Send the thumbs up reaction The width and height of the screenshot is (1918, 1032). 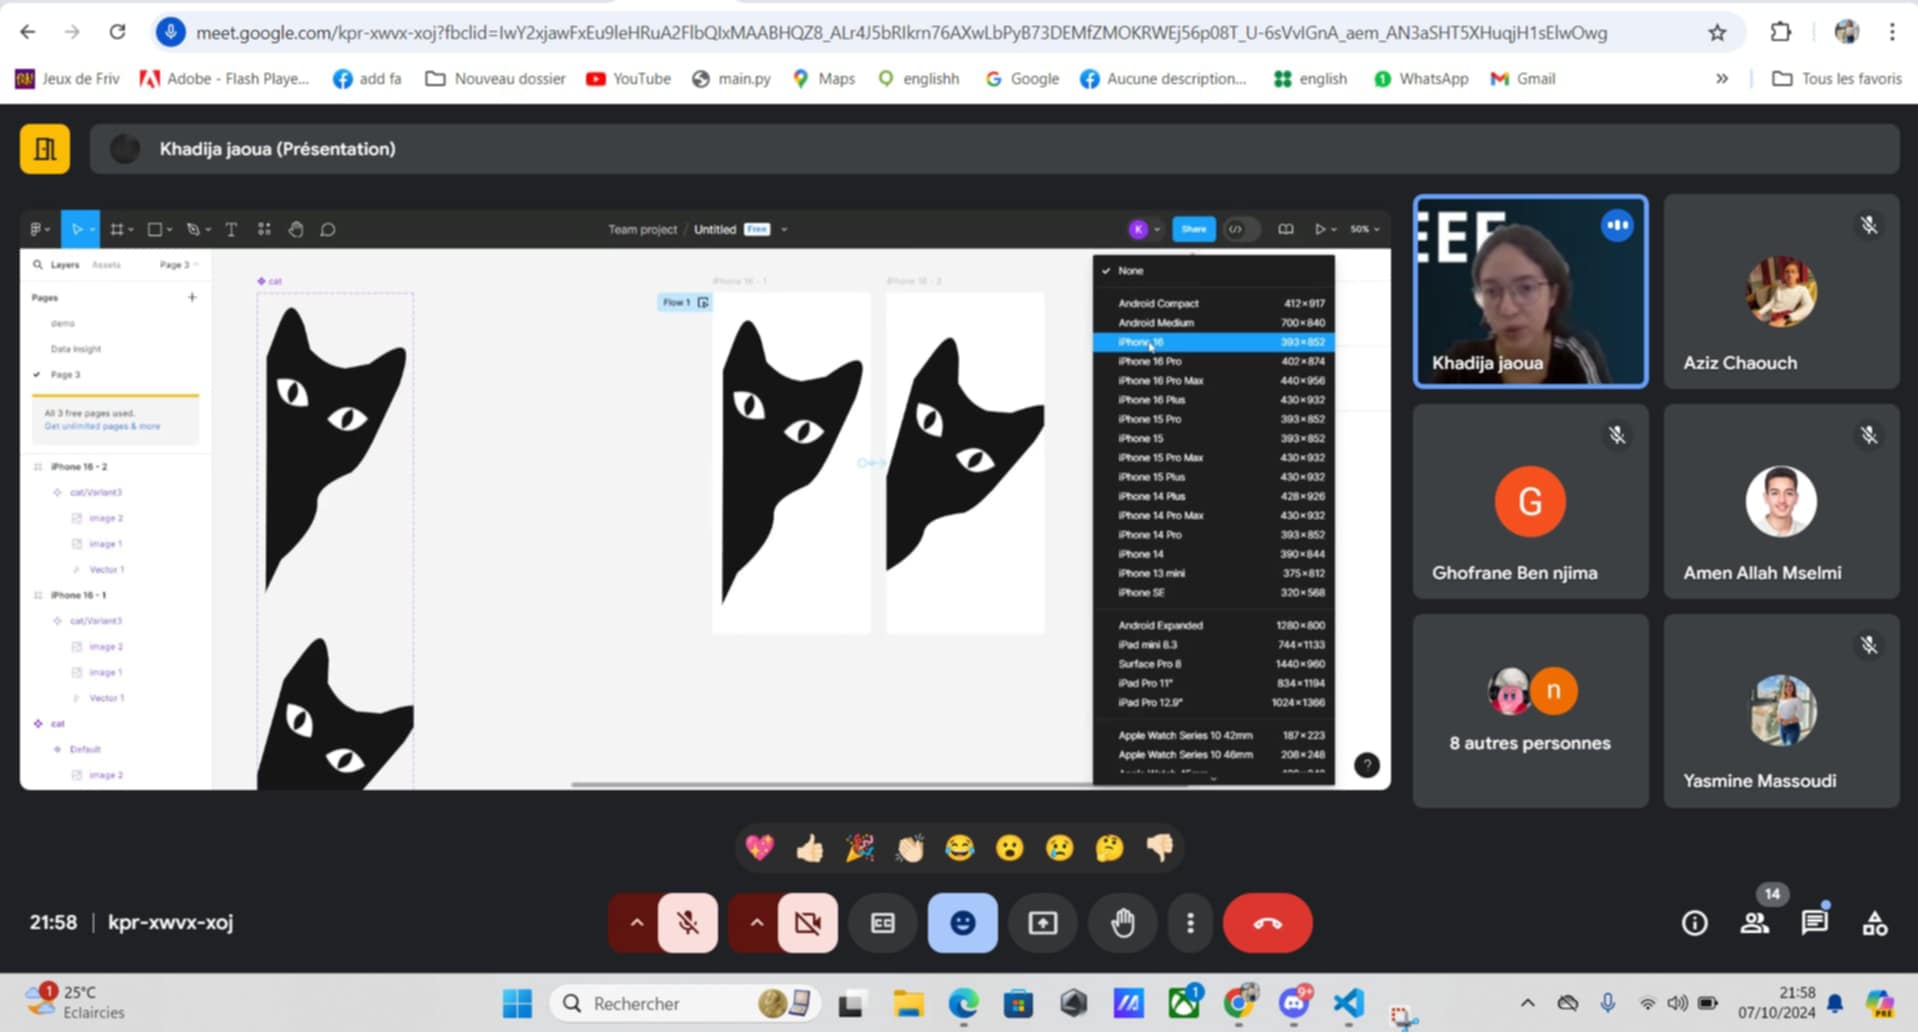click(x=810, y=848)
